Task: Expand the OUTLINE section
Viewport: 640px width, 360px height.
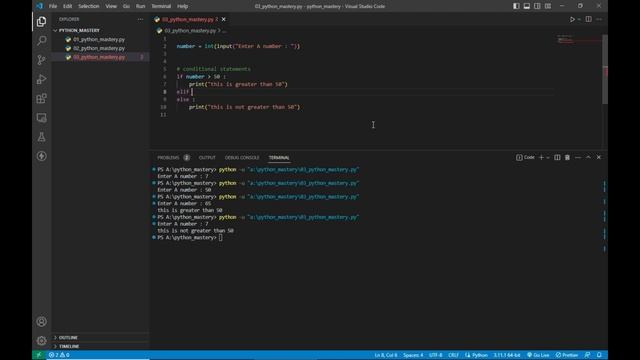Action: click(68, 338)
